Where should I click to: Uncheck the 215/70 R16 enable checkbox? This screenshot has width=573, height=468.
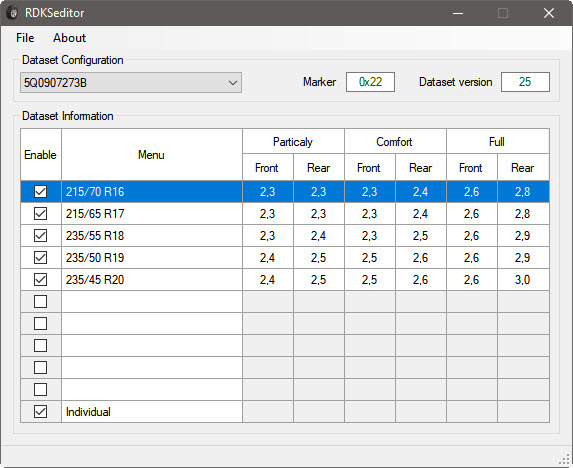[41, 191]
